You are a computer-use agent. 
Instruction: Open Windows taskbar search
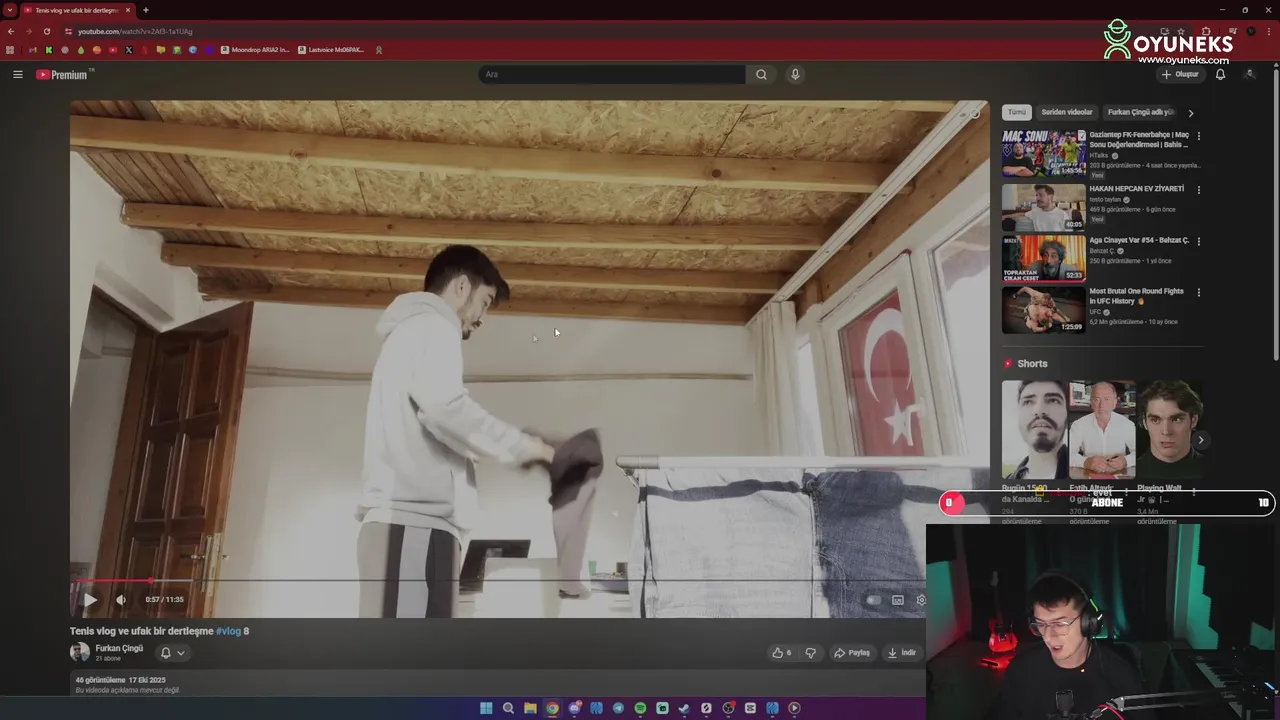(508, 708)
